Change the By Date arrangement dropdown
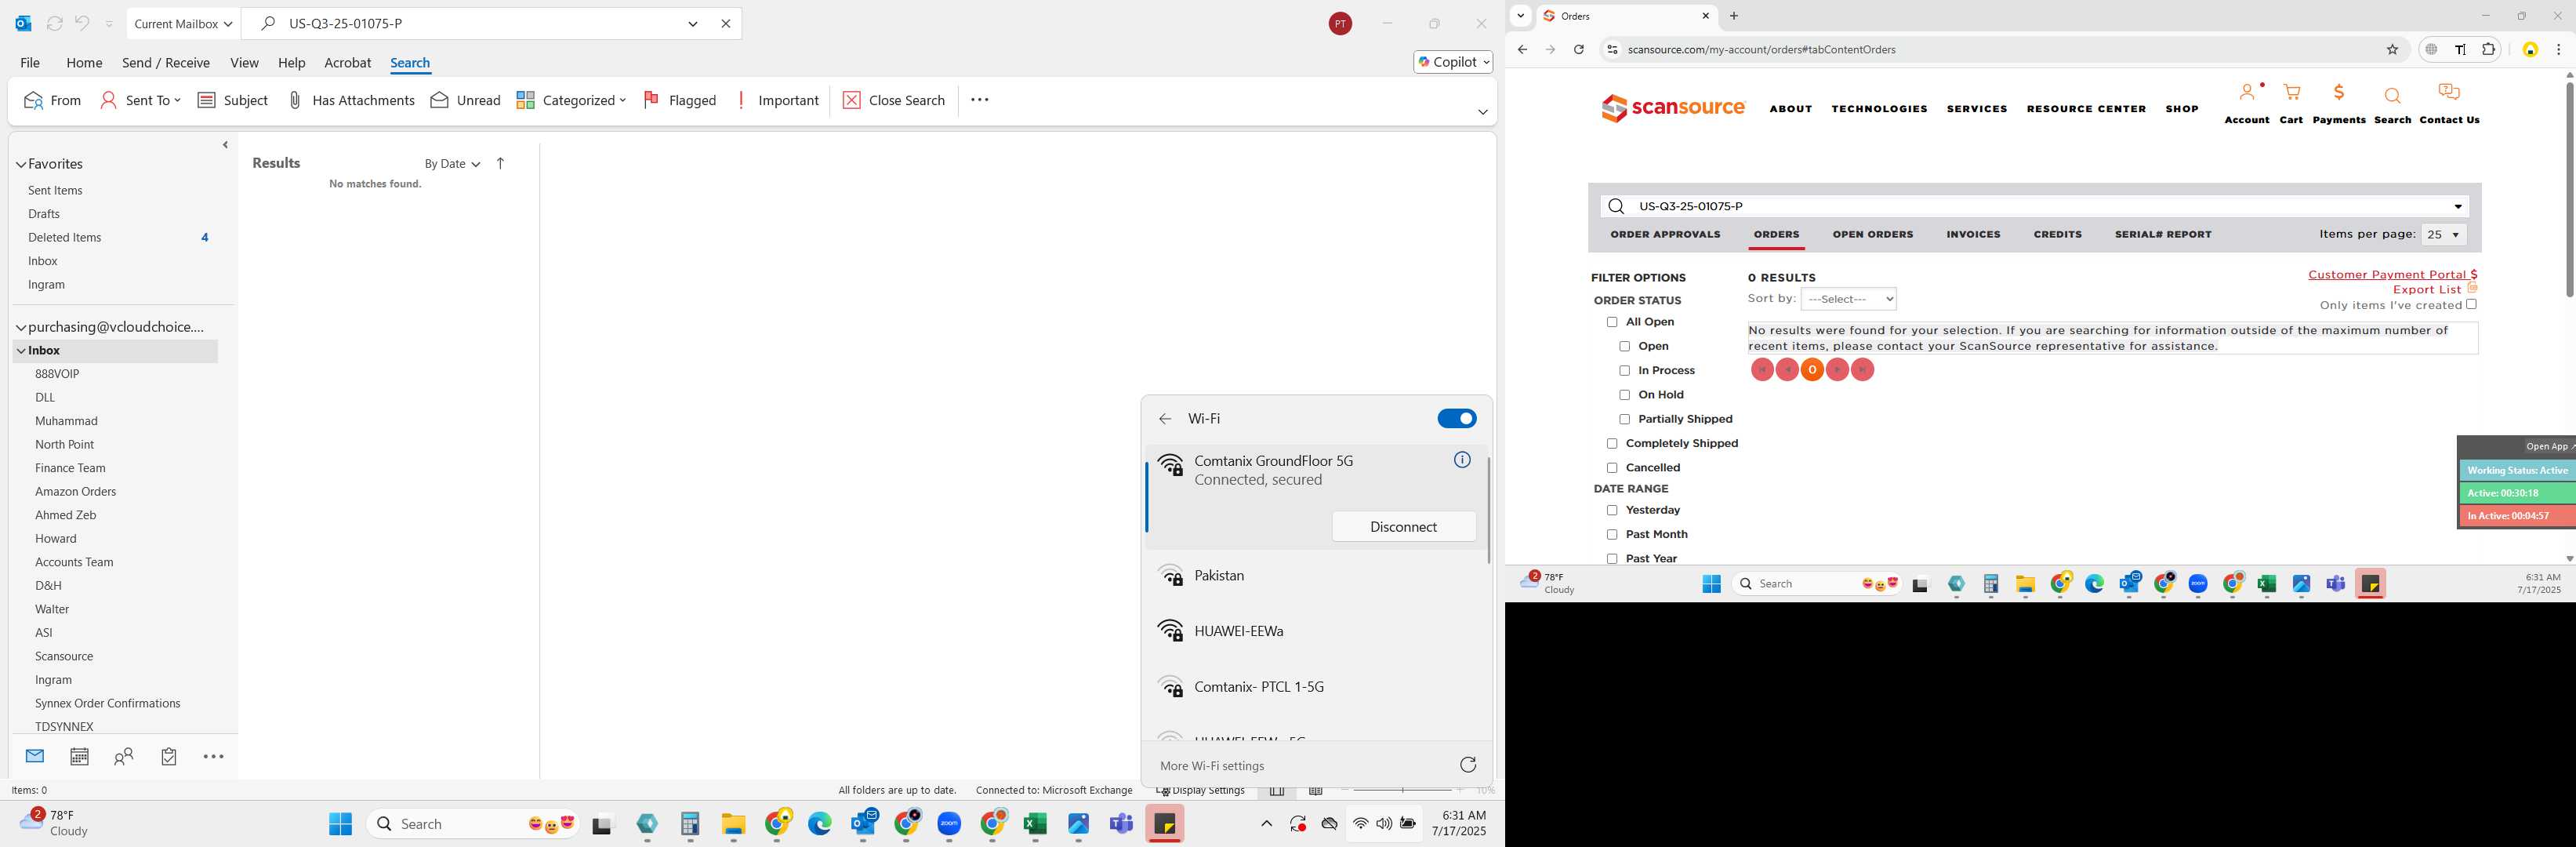Image resolution: width=2576 pixels, height=847 pixels. tap(452, 164)
